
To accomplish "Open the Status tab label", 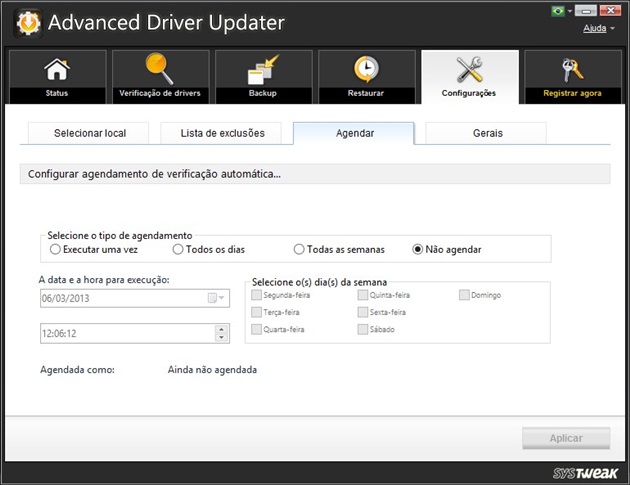I will point(57,93).
